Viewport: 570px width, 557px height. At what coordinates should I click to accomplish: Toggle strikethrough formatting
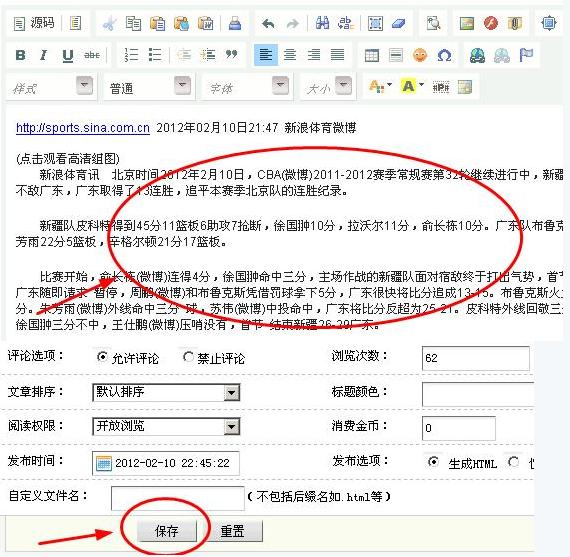coord(92,55)
